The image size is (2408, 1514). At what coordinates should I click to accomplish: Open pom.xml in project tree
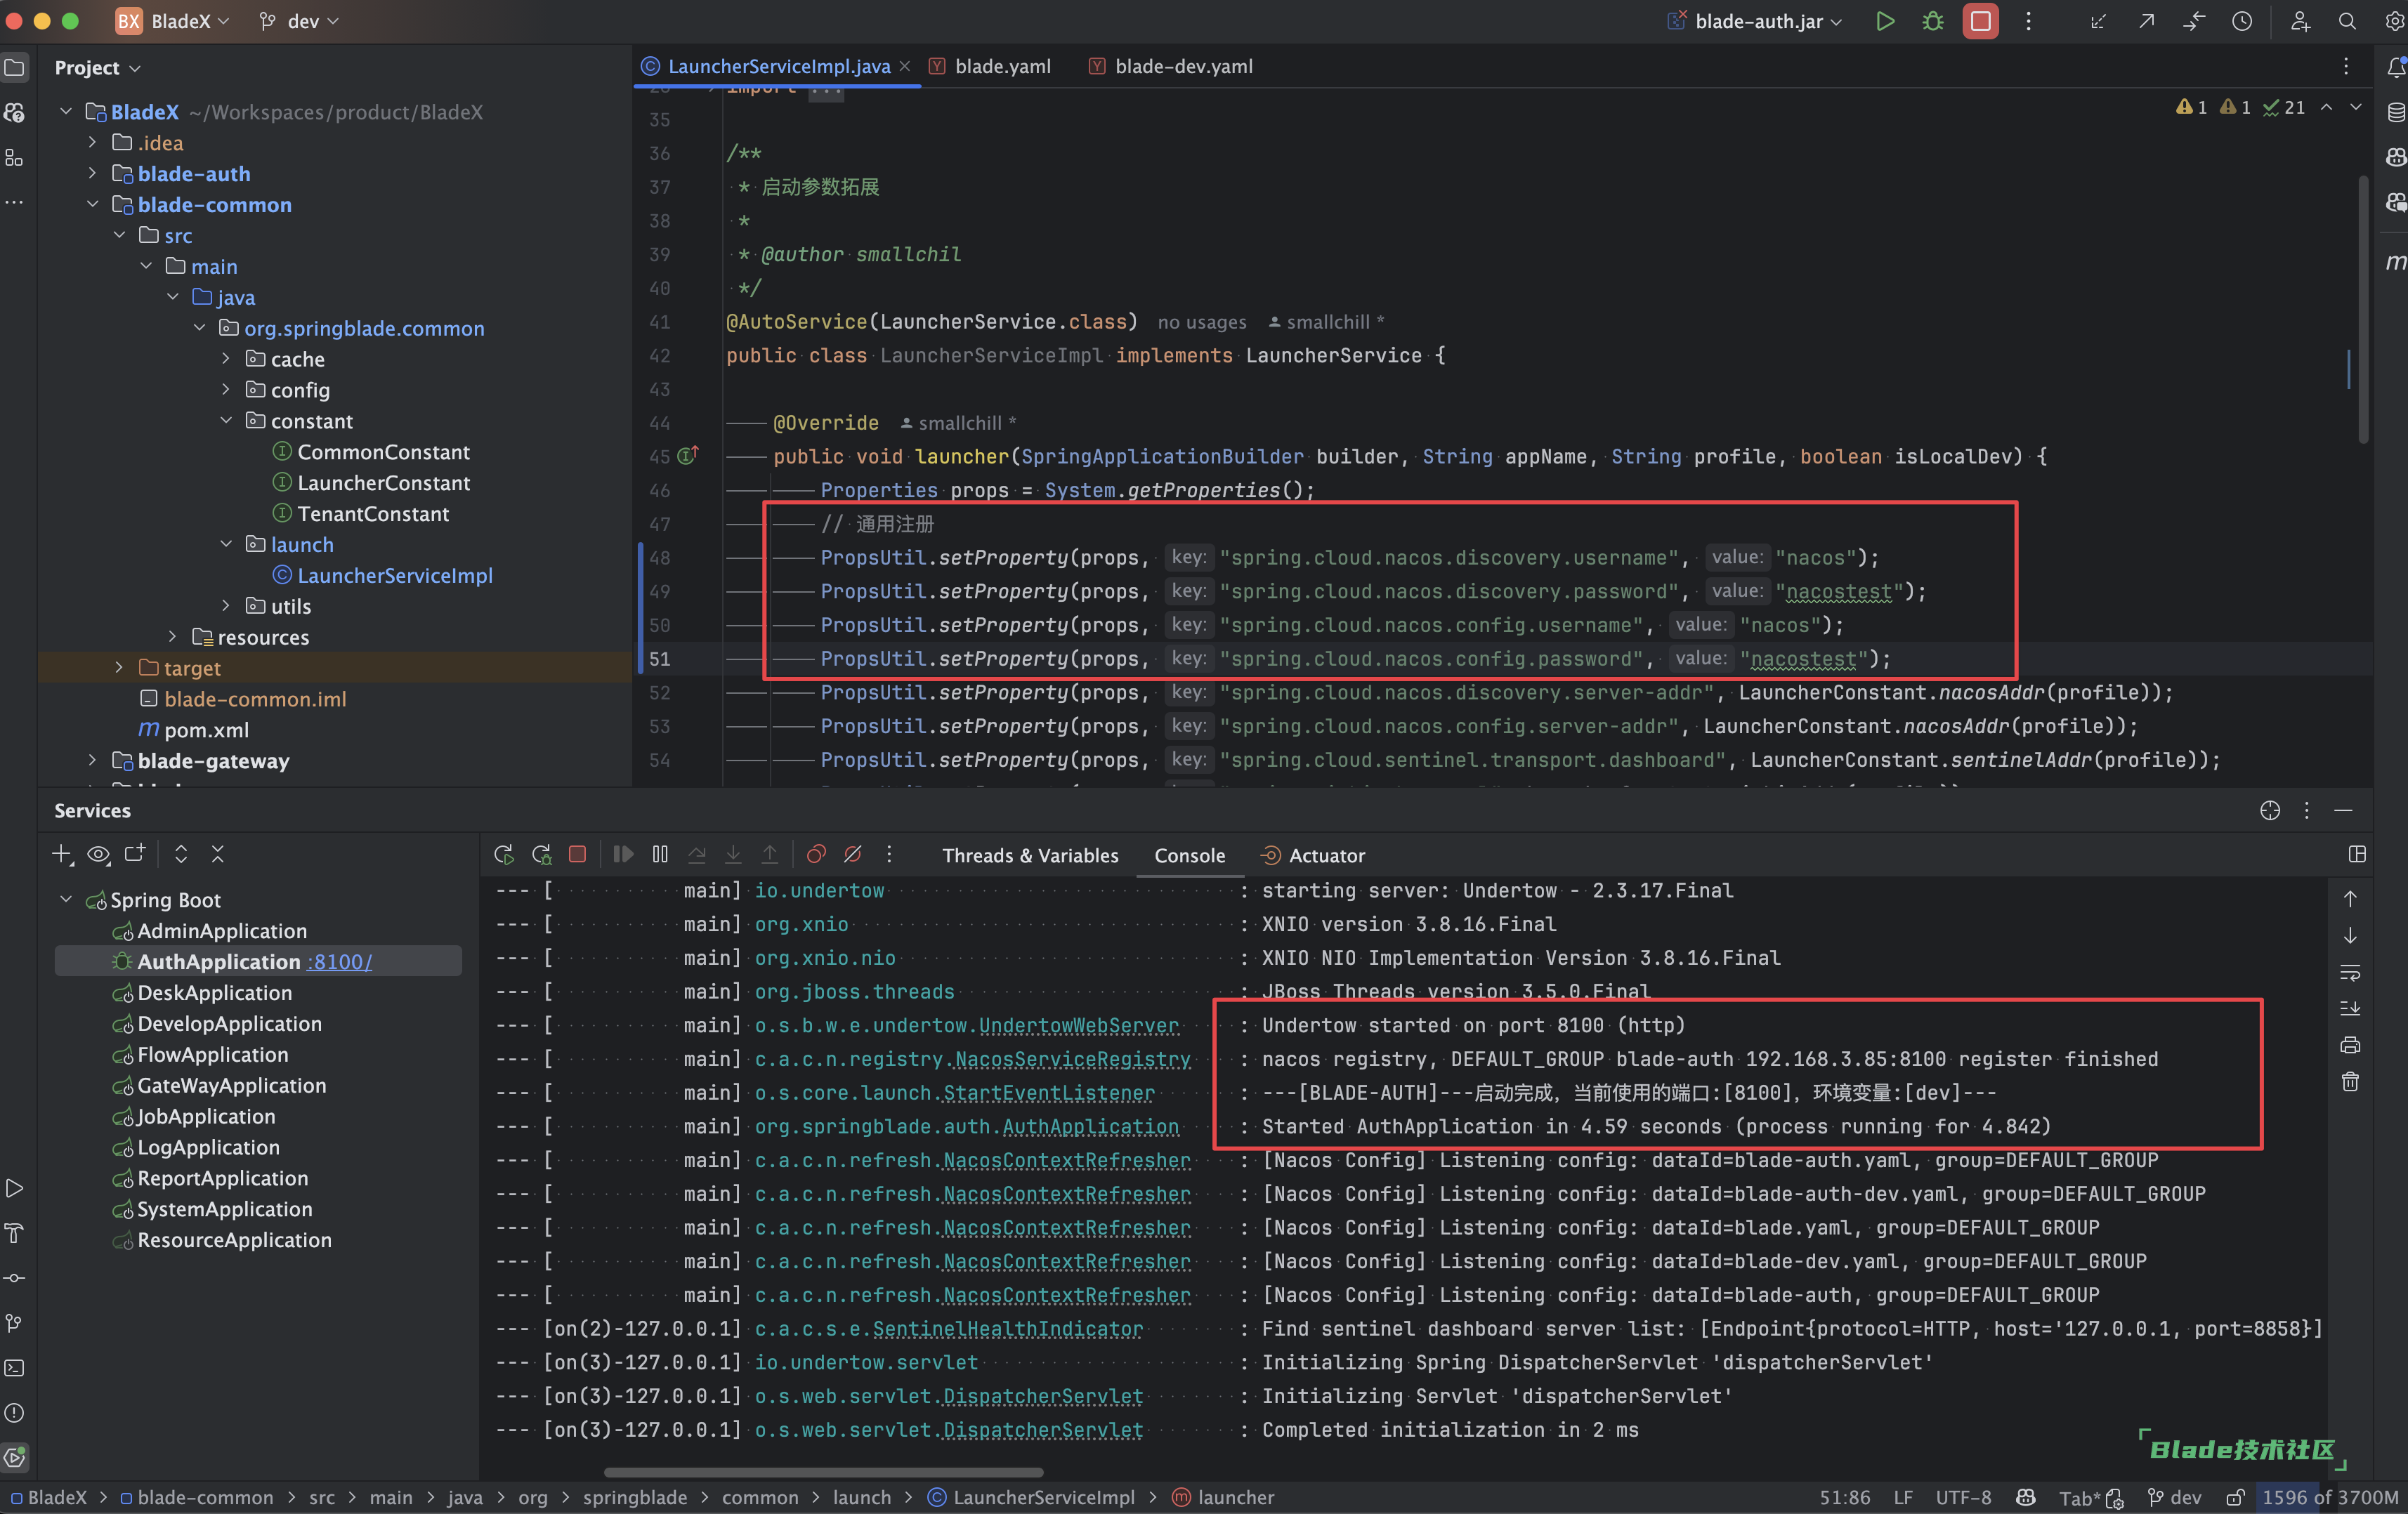click(206, 729)
